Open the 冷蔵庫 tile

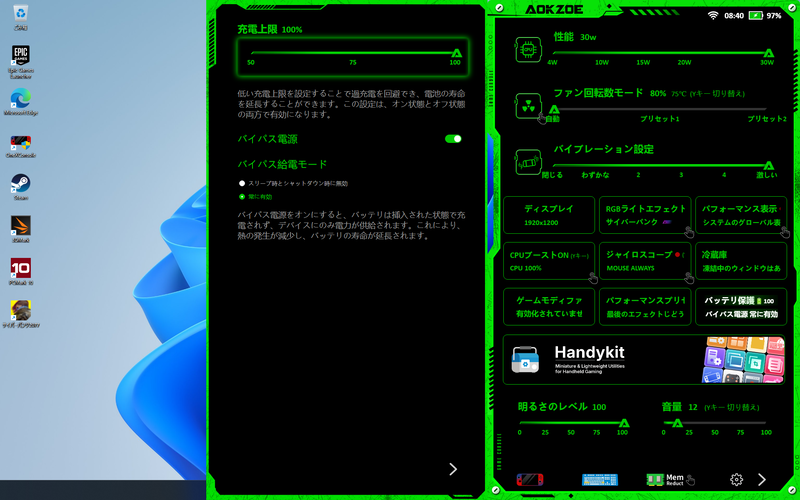coord(741,261)
